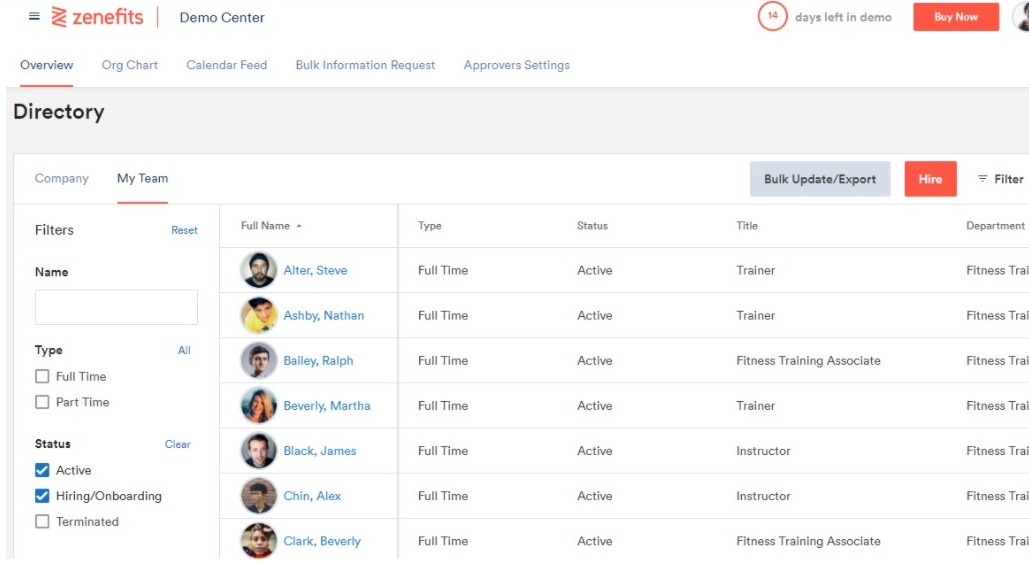Uncheck the Active status filter
Viewport: 1029px width, 562px height.
(x=42, y=470)
